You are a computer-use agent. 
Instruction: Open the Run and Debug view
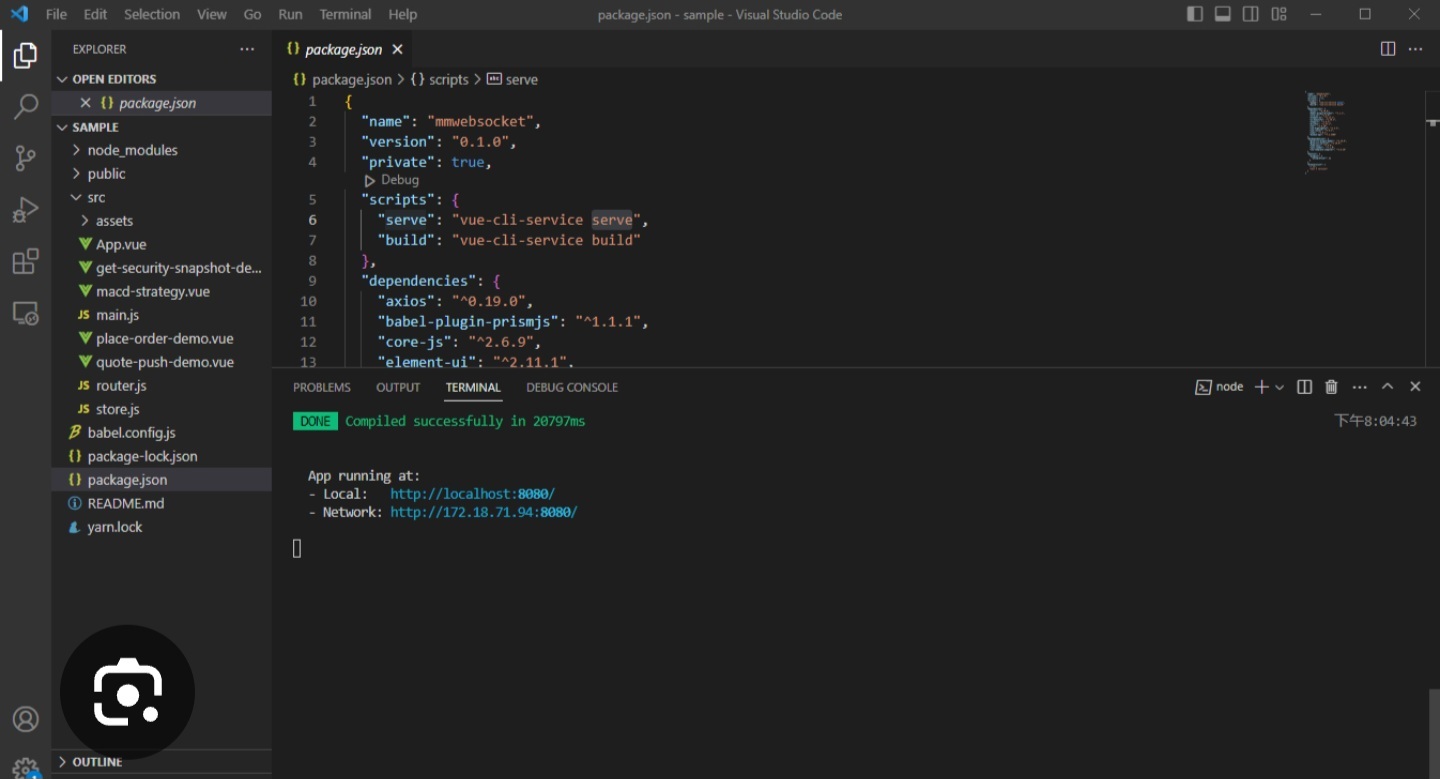pyautogui.click(x=25, y=210)
